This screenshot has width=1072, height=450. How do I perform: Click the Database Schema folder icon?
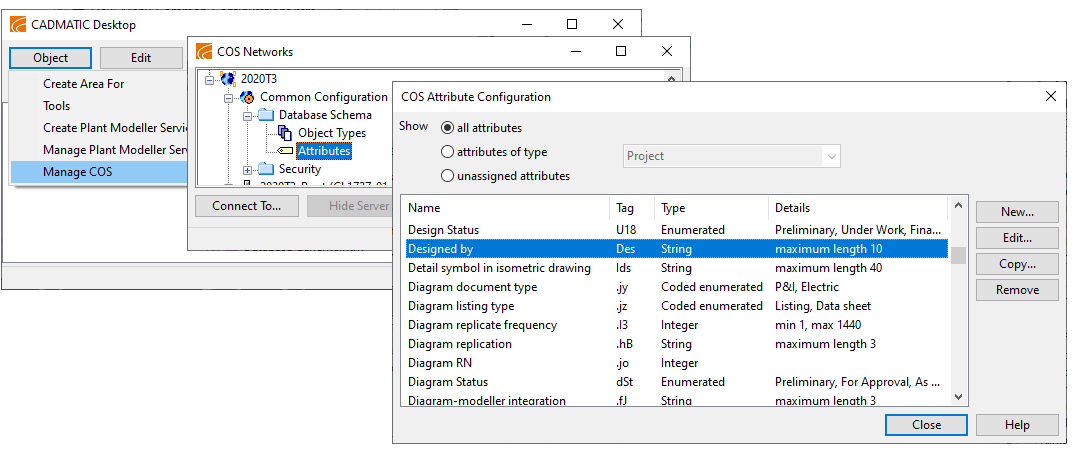click(x=266, y=115)
